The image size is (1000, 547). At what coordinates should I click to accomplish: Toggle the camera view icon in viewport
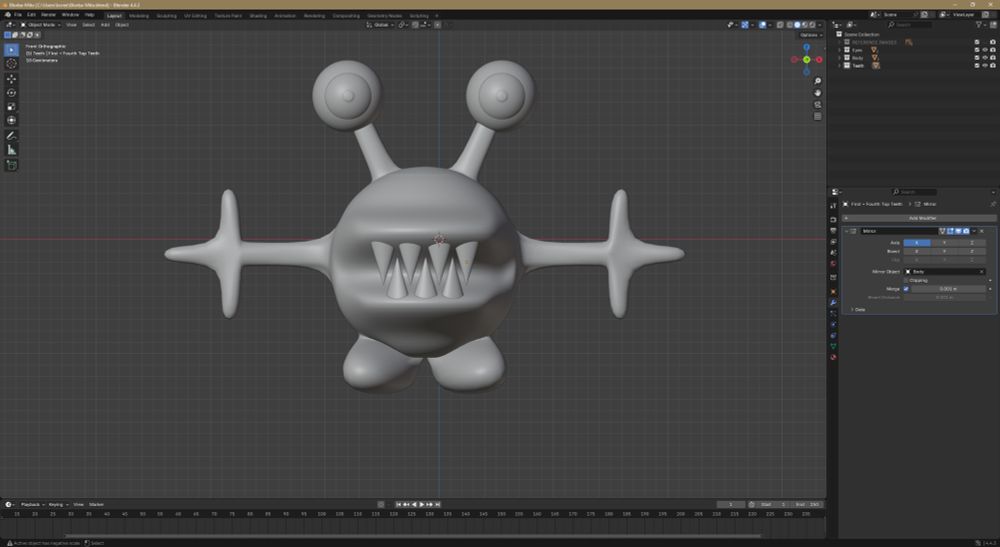tap(818, 104)
